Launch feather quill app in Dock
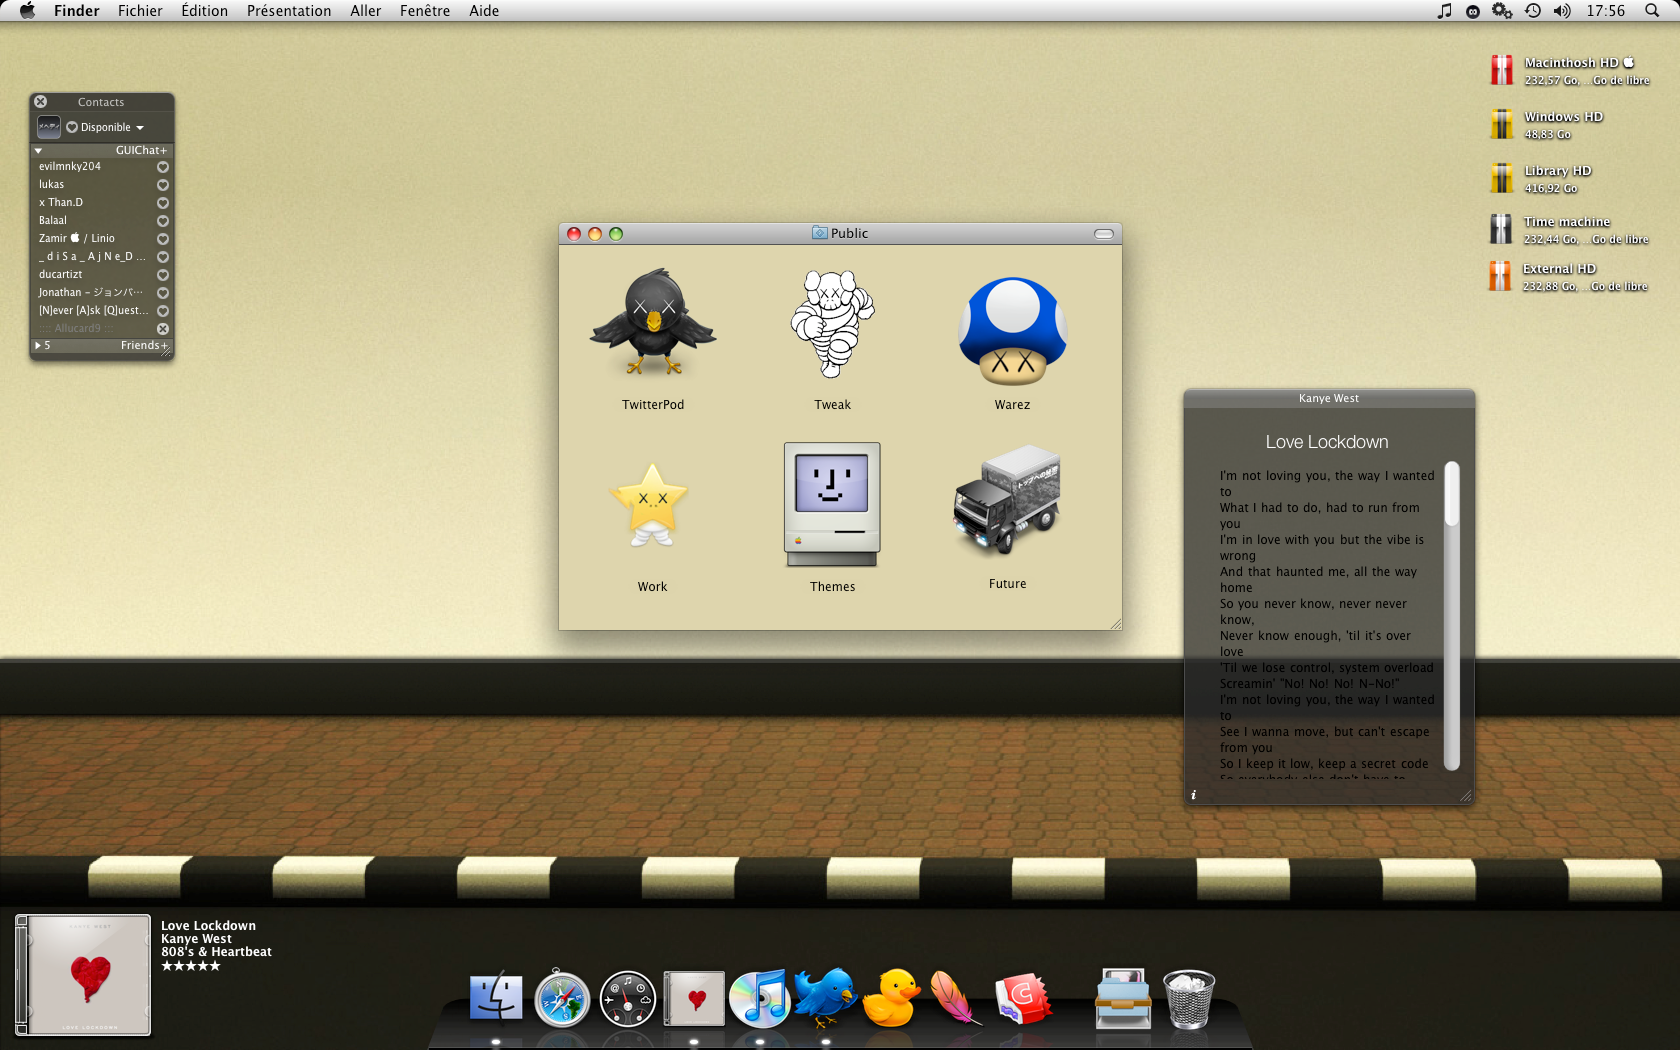The width and height of the screenshot is (1680, 1050). (x=956, y=998)
